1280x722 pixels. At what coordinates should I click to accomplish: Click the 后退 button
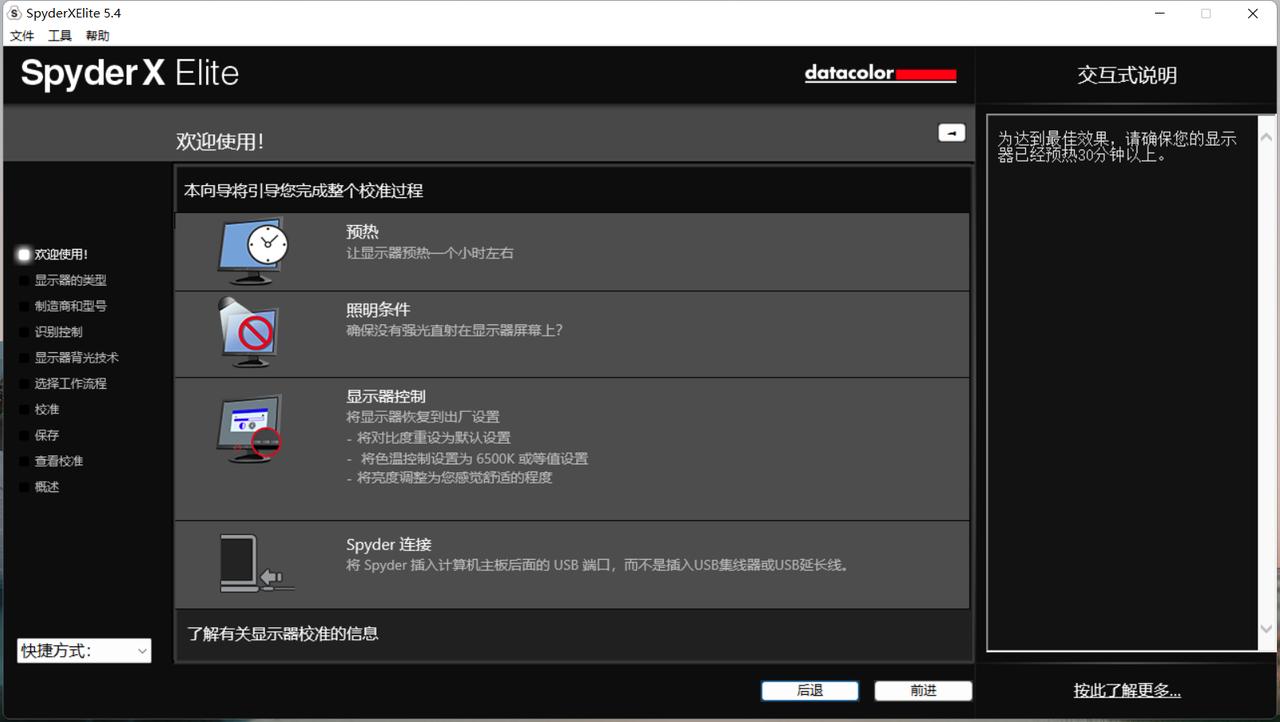click(809, 690)
